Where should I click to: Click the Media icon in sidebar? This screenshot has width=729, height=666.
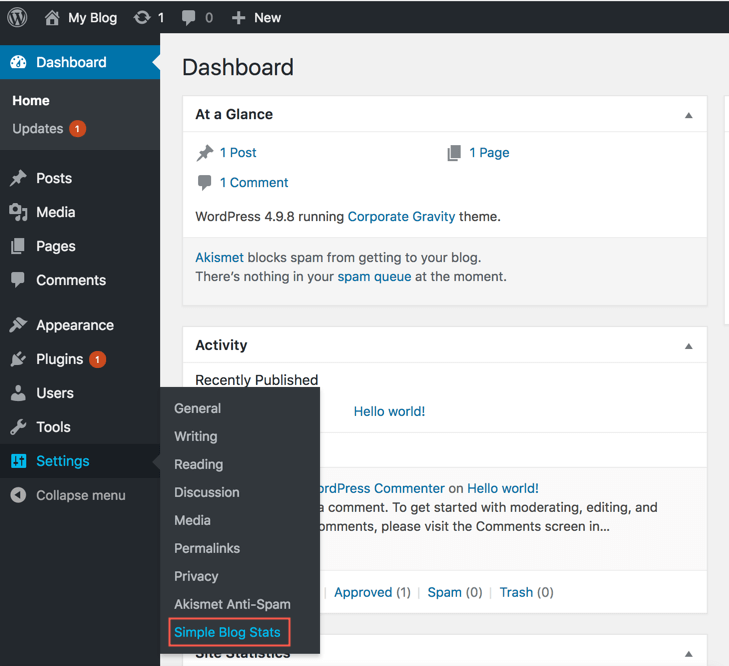[x=18, y=212]
